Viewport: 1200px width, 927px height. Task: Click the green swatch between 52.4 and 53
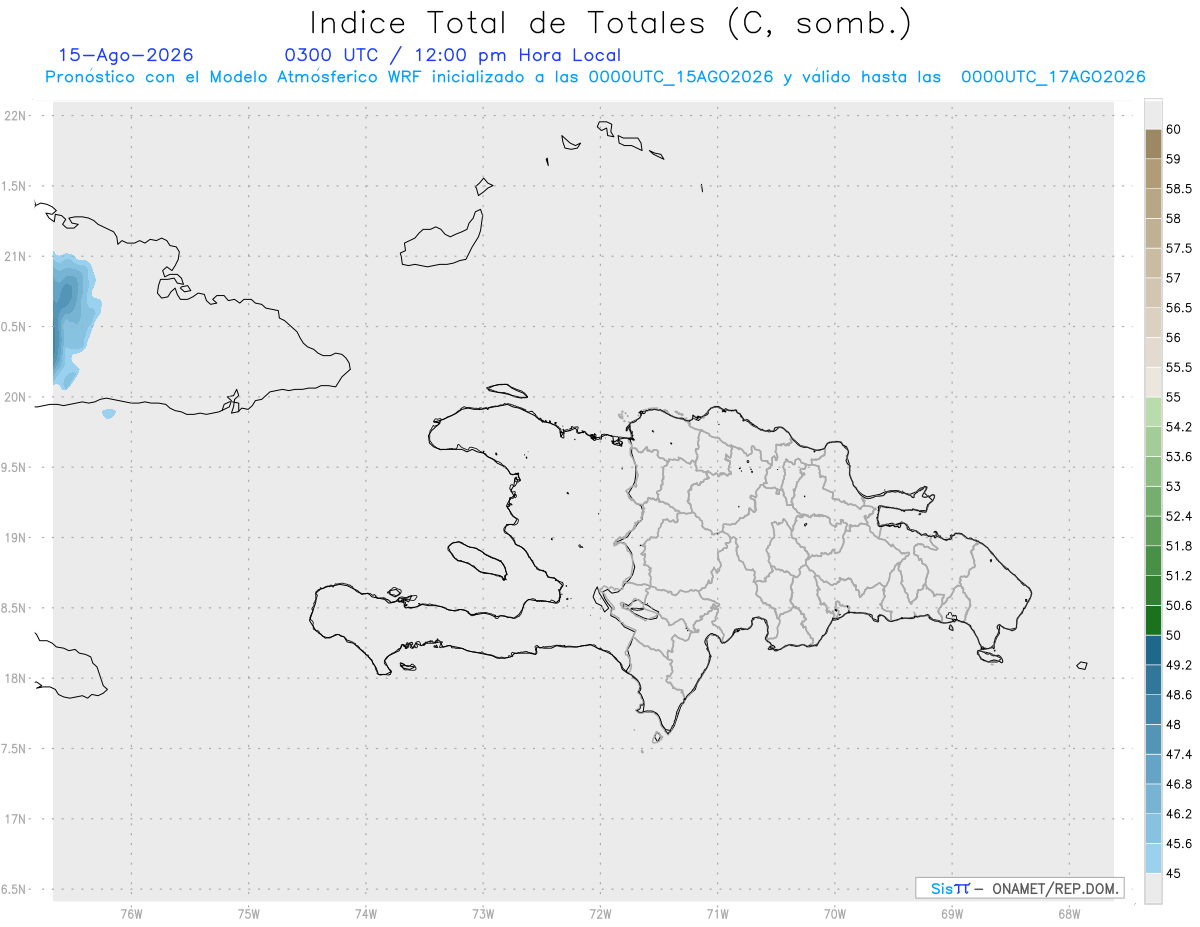[1153, 501]
